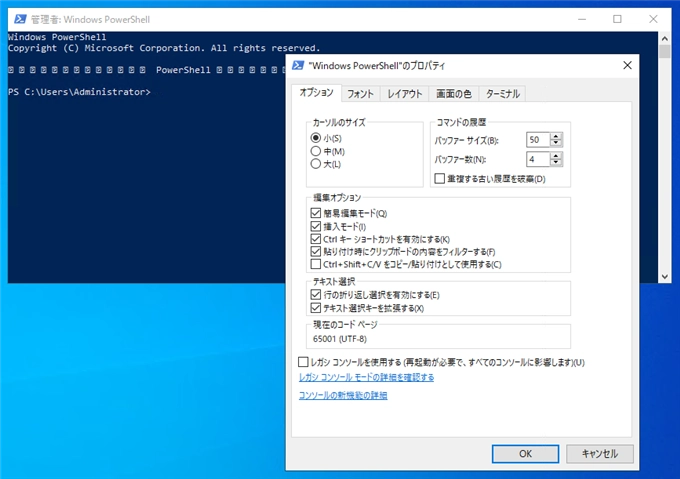680x479 pixels.
Task: Toggle テキスト選択キーを拡張する(X) checkbox
Action: (316, 308)
